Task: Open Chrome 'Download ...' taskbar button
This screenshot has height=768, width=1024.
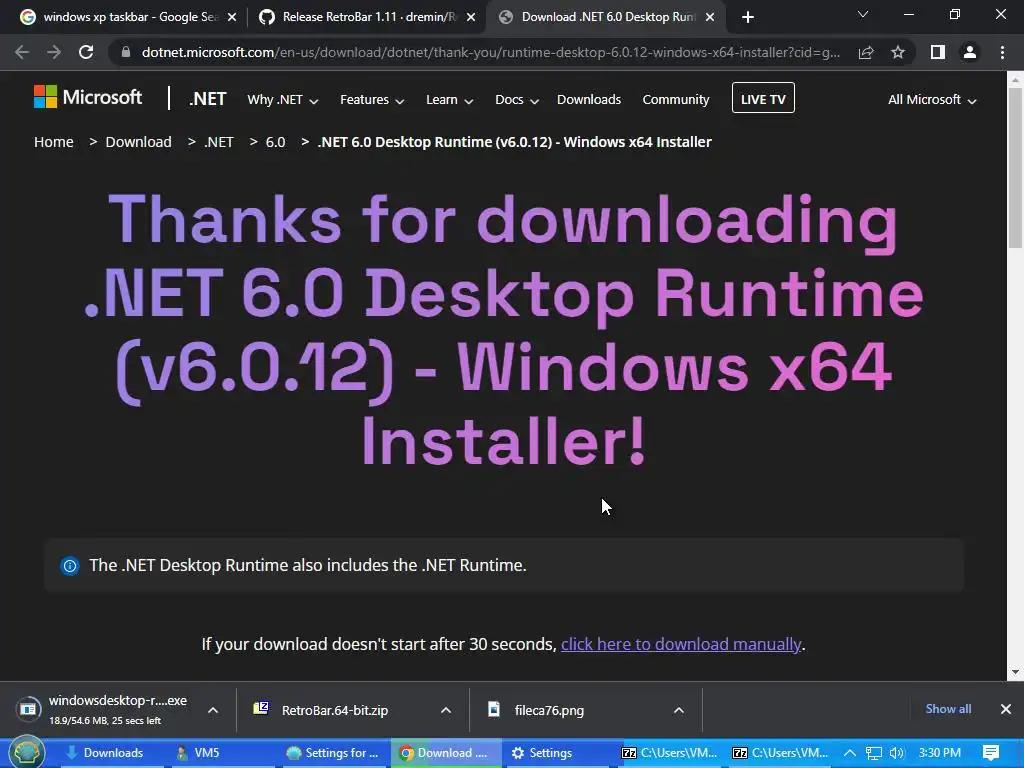Action: (445, 753)
